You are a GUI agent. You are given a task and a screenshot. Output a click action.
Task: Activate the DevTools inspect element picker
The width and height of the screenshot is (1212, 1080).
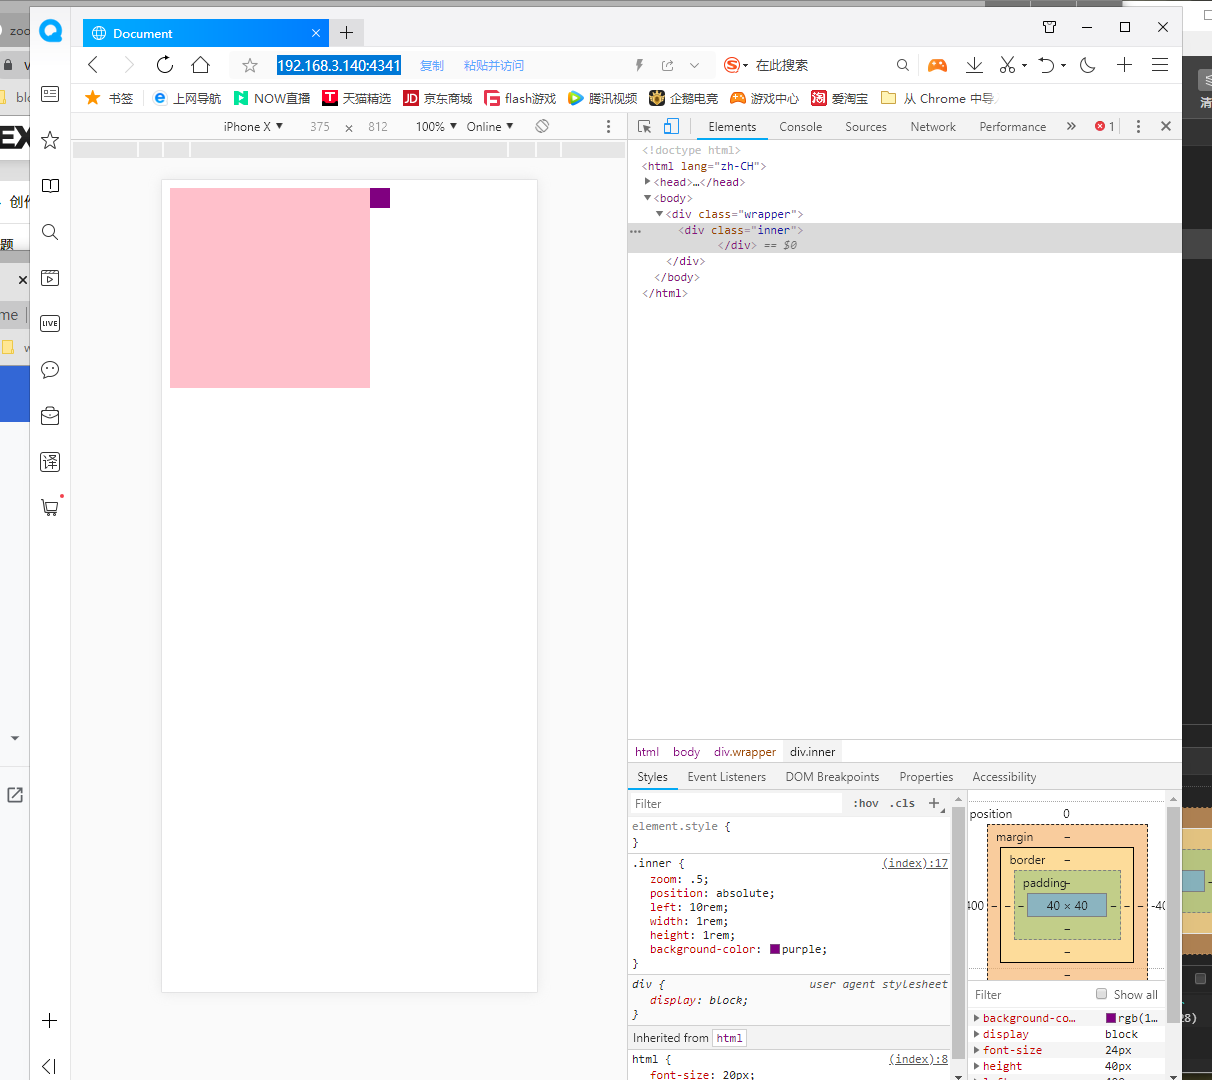(x=644, y=127)
